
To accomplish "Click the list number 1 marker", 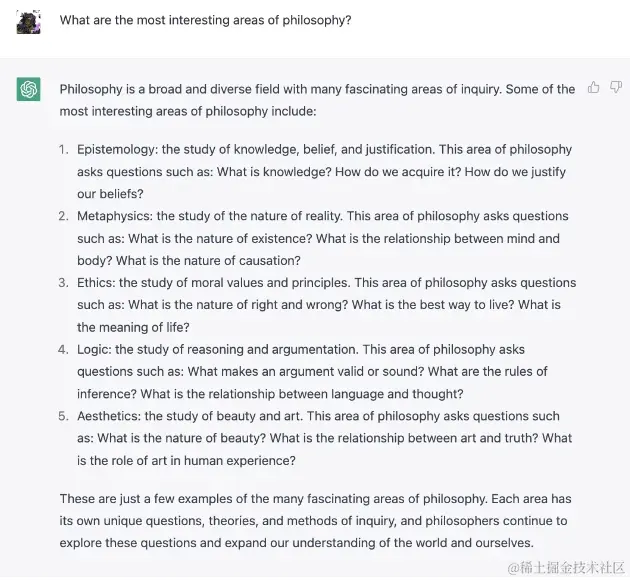I will point(63,149).
